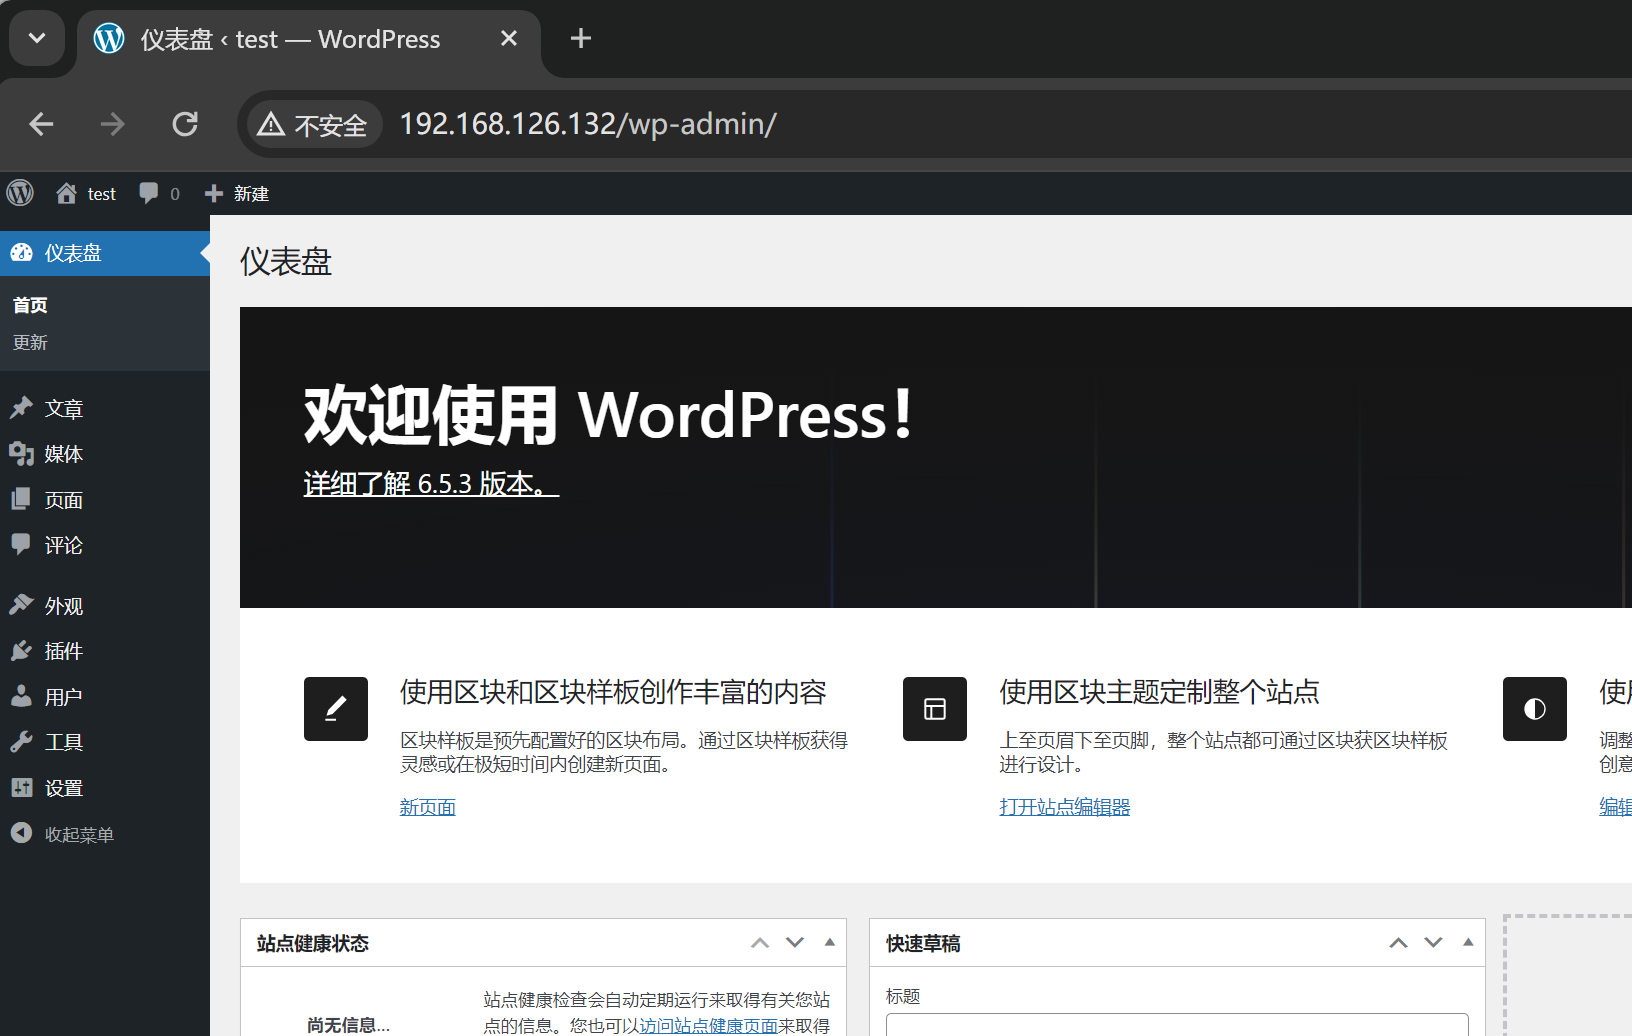
Task: Open the 设置 menu in sidebar
Action: 63,788
